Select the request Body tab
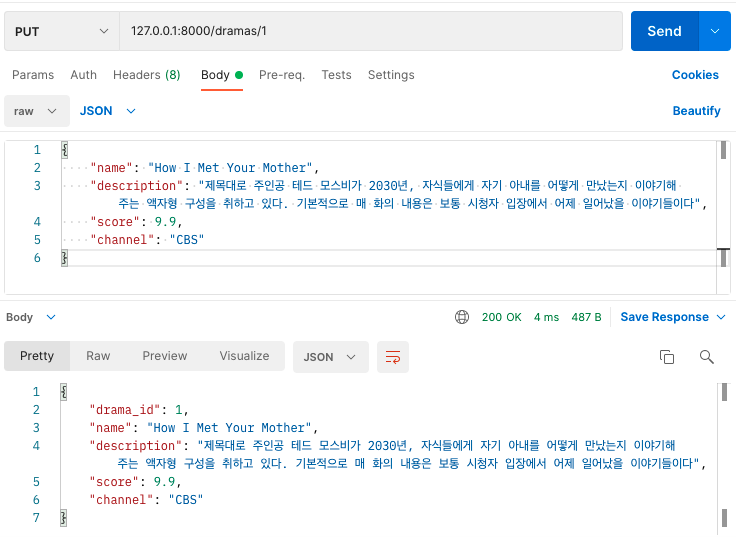 pyautogui.click(x=222, y=75)
